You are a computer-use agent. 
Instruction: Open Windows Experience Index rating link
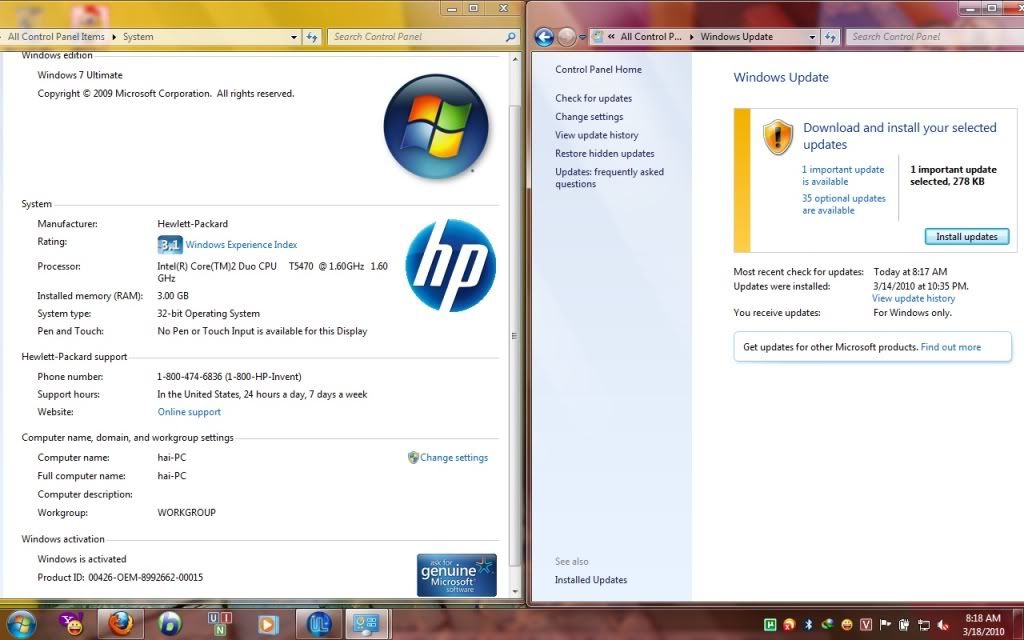click(x=241, y=245)
